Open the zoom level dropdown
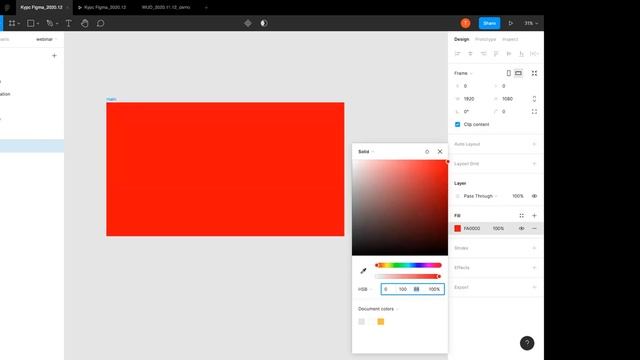This screenshot has height=360, width=640. pos(531,23)
